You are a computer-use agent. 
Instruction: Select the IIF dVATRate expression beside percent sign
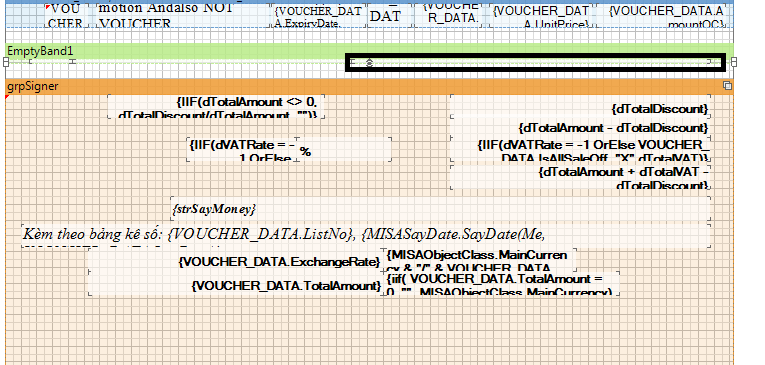(x=242, y=149)
